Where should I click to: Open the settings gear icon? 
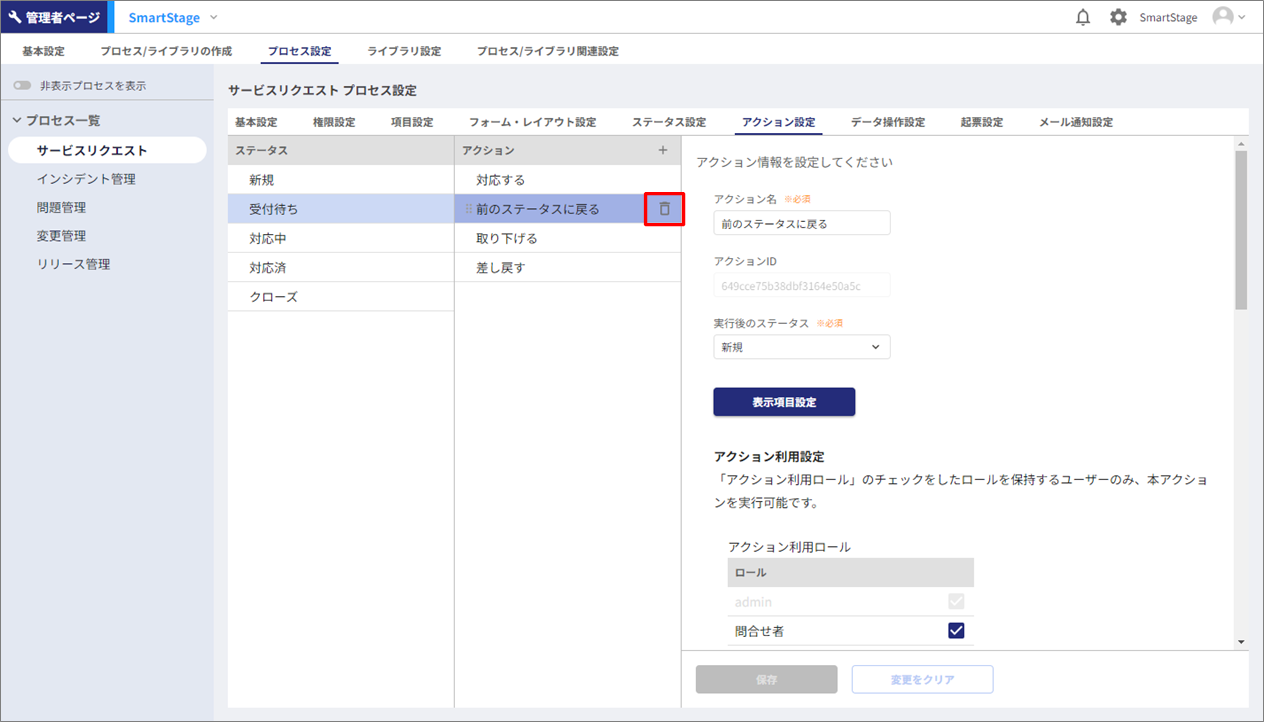click(x=1118, y=17)
